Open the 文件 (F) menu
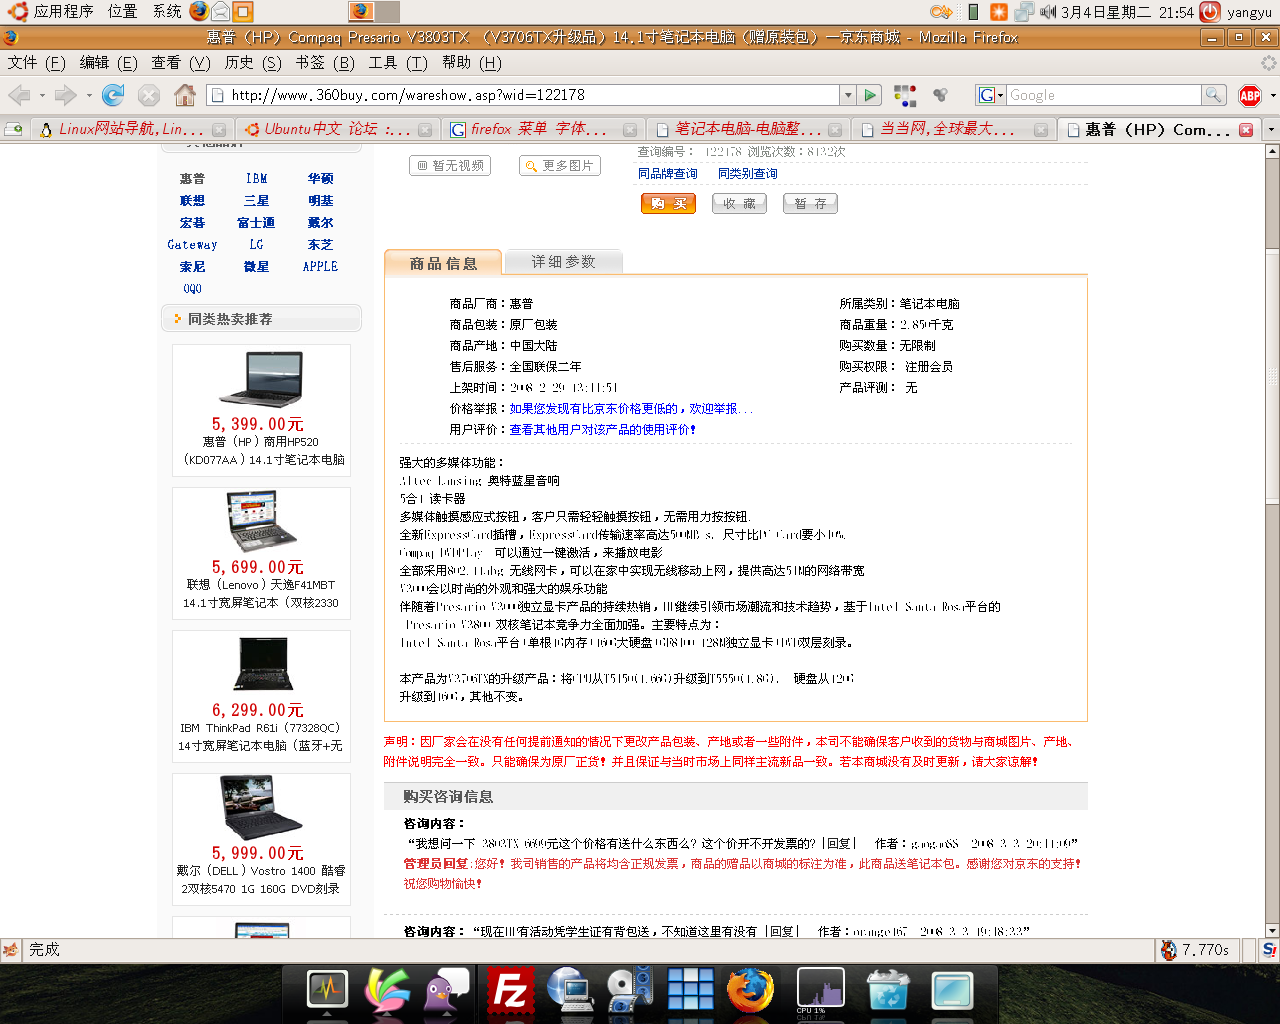 coord(37,62)
